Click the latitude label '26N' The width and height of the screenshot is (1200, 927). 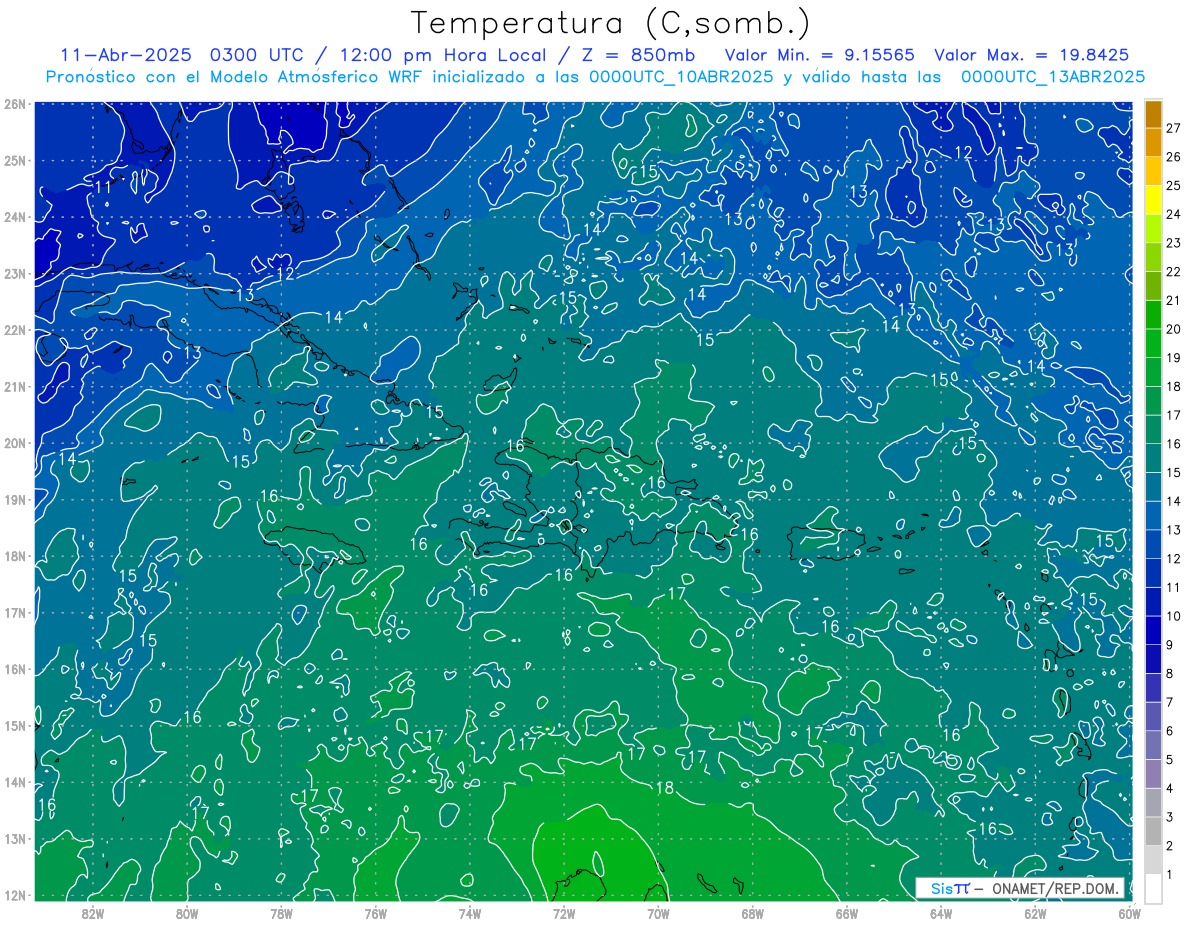[14, 104]
